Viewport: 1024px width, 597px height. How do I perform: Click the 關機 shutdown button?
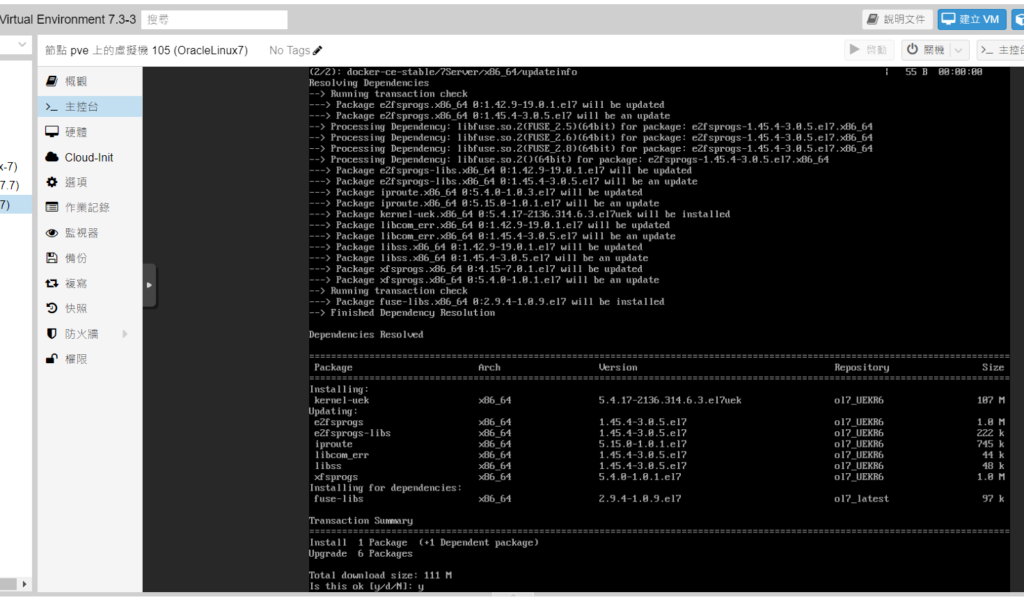924,50
